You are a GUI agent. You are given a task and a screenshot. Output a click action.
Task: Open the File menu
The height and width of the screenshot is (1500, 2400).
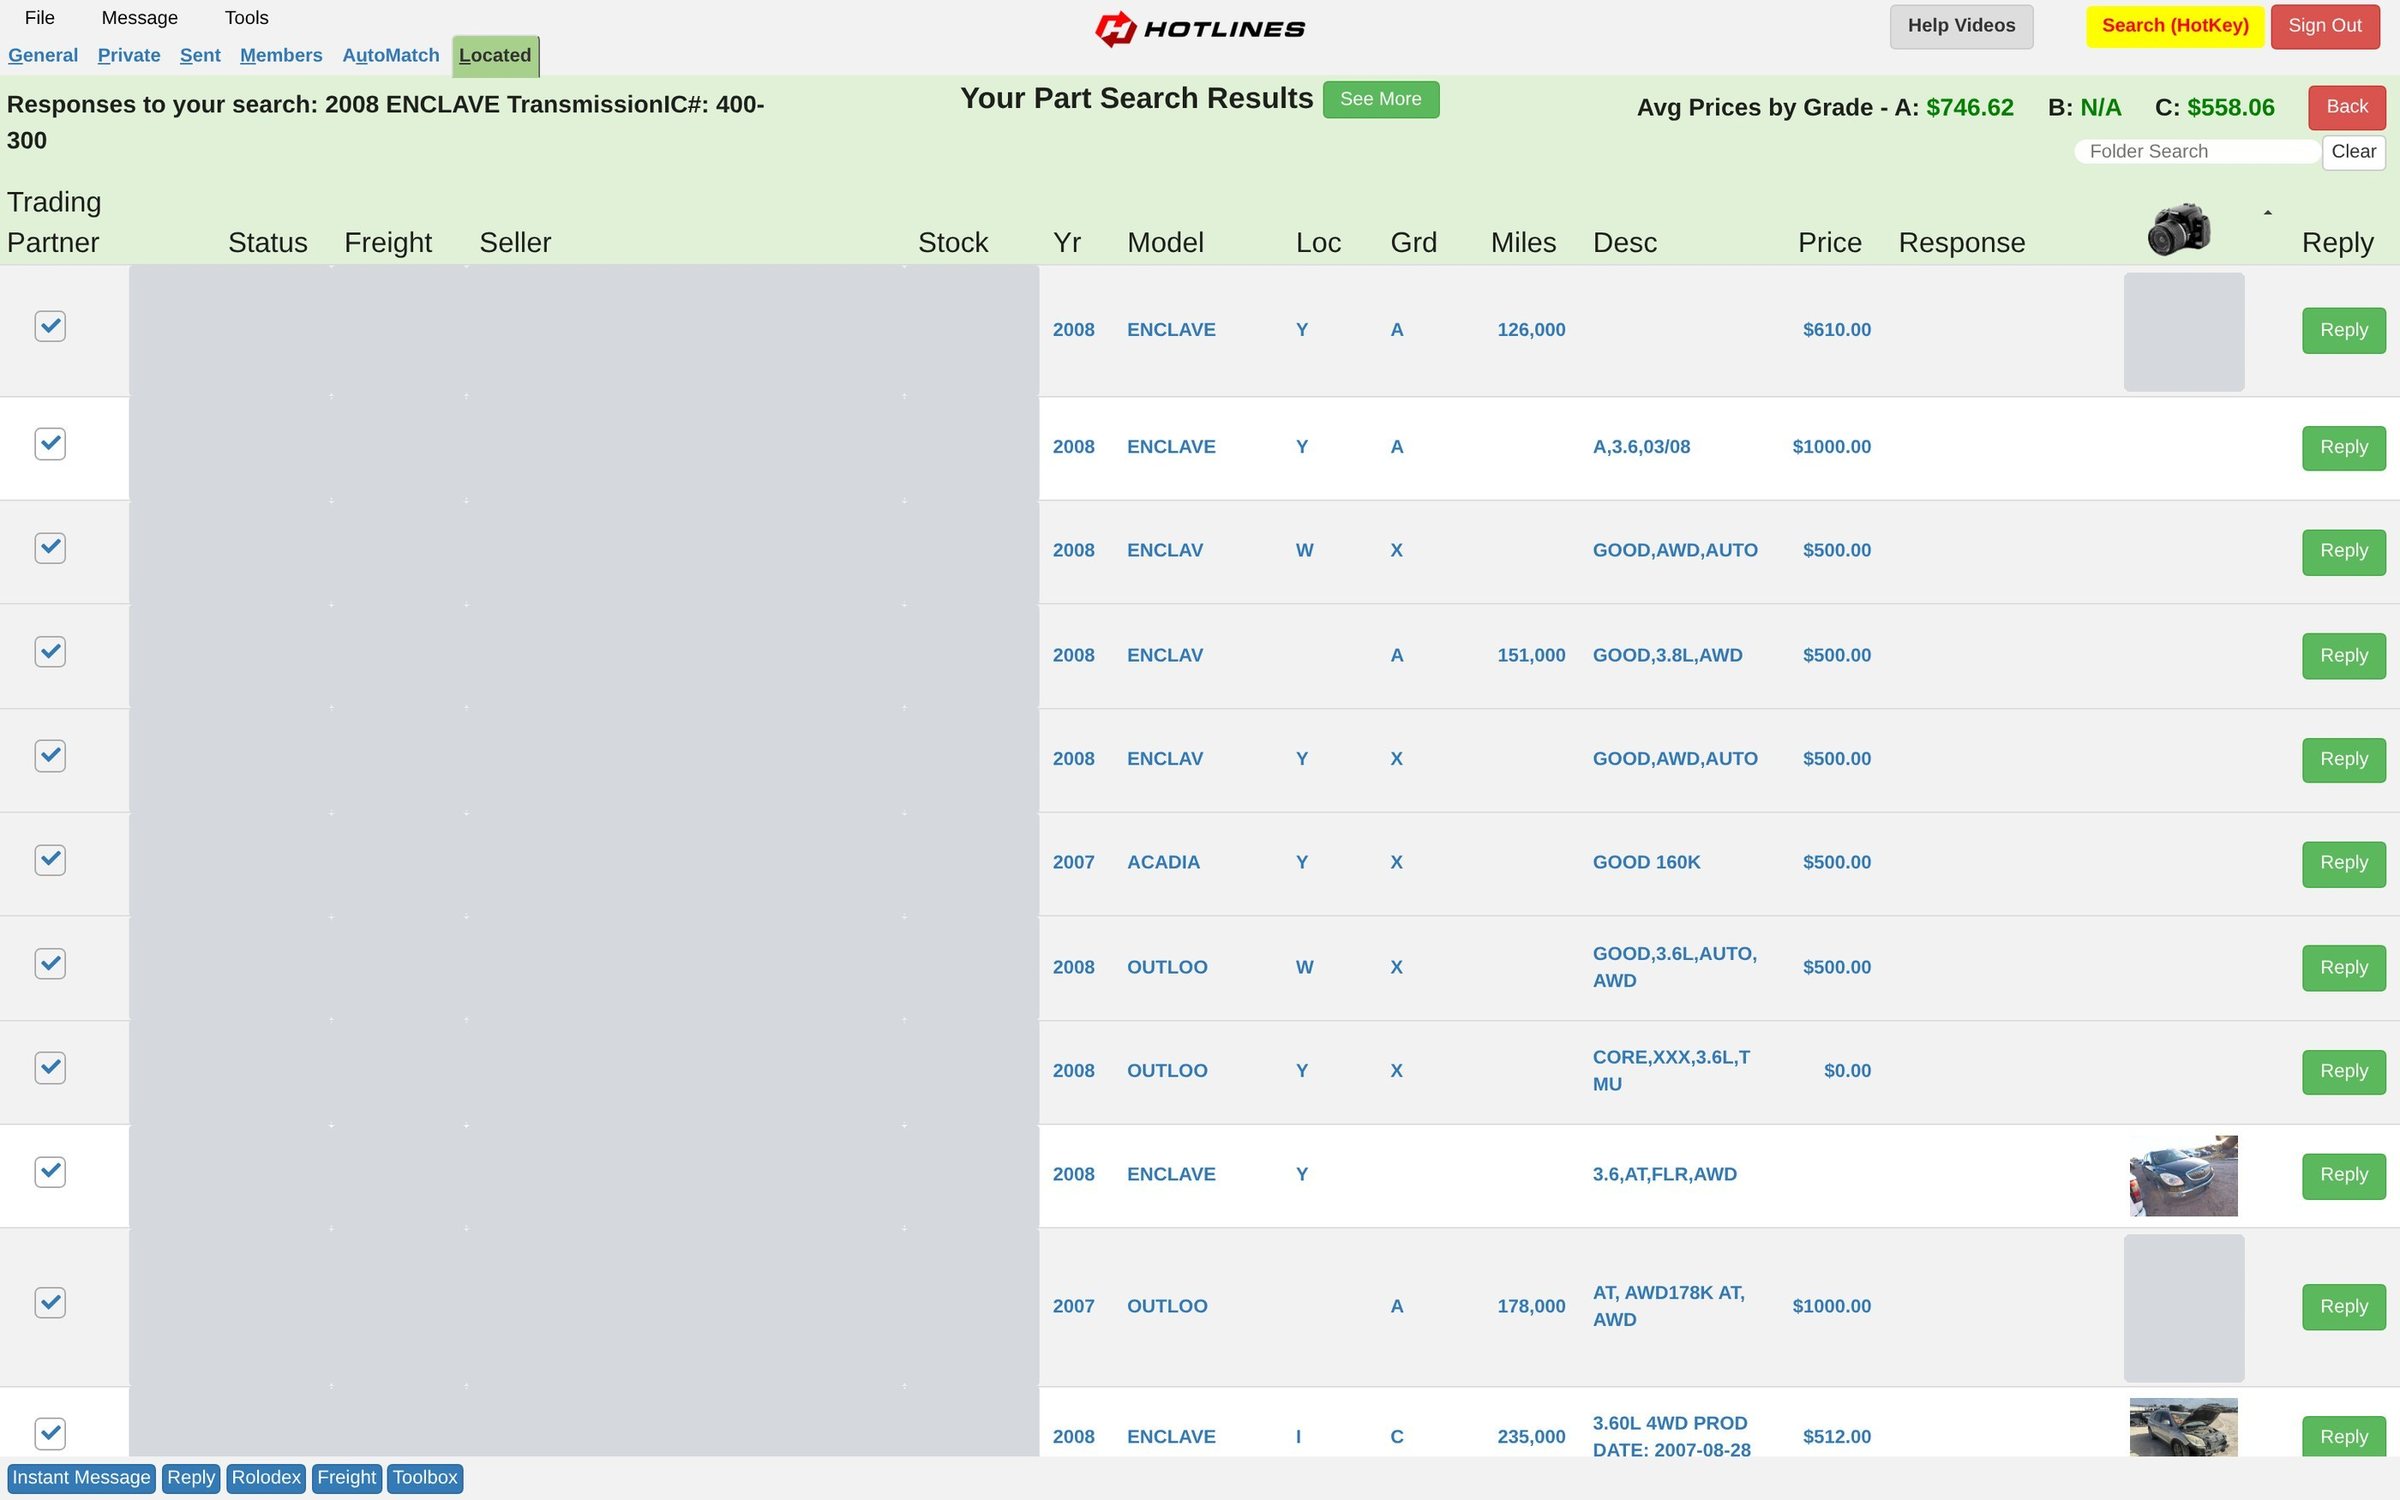40,18
